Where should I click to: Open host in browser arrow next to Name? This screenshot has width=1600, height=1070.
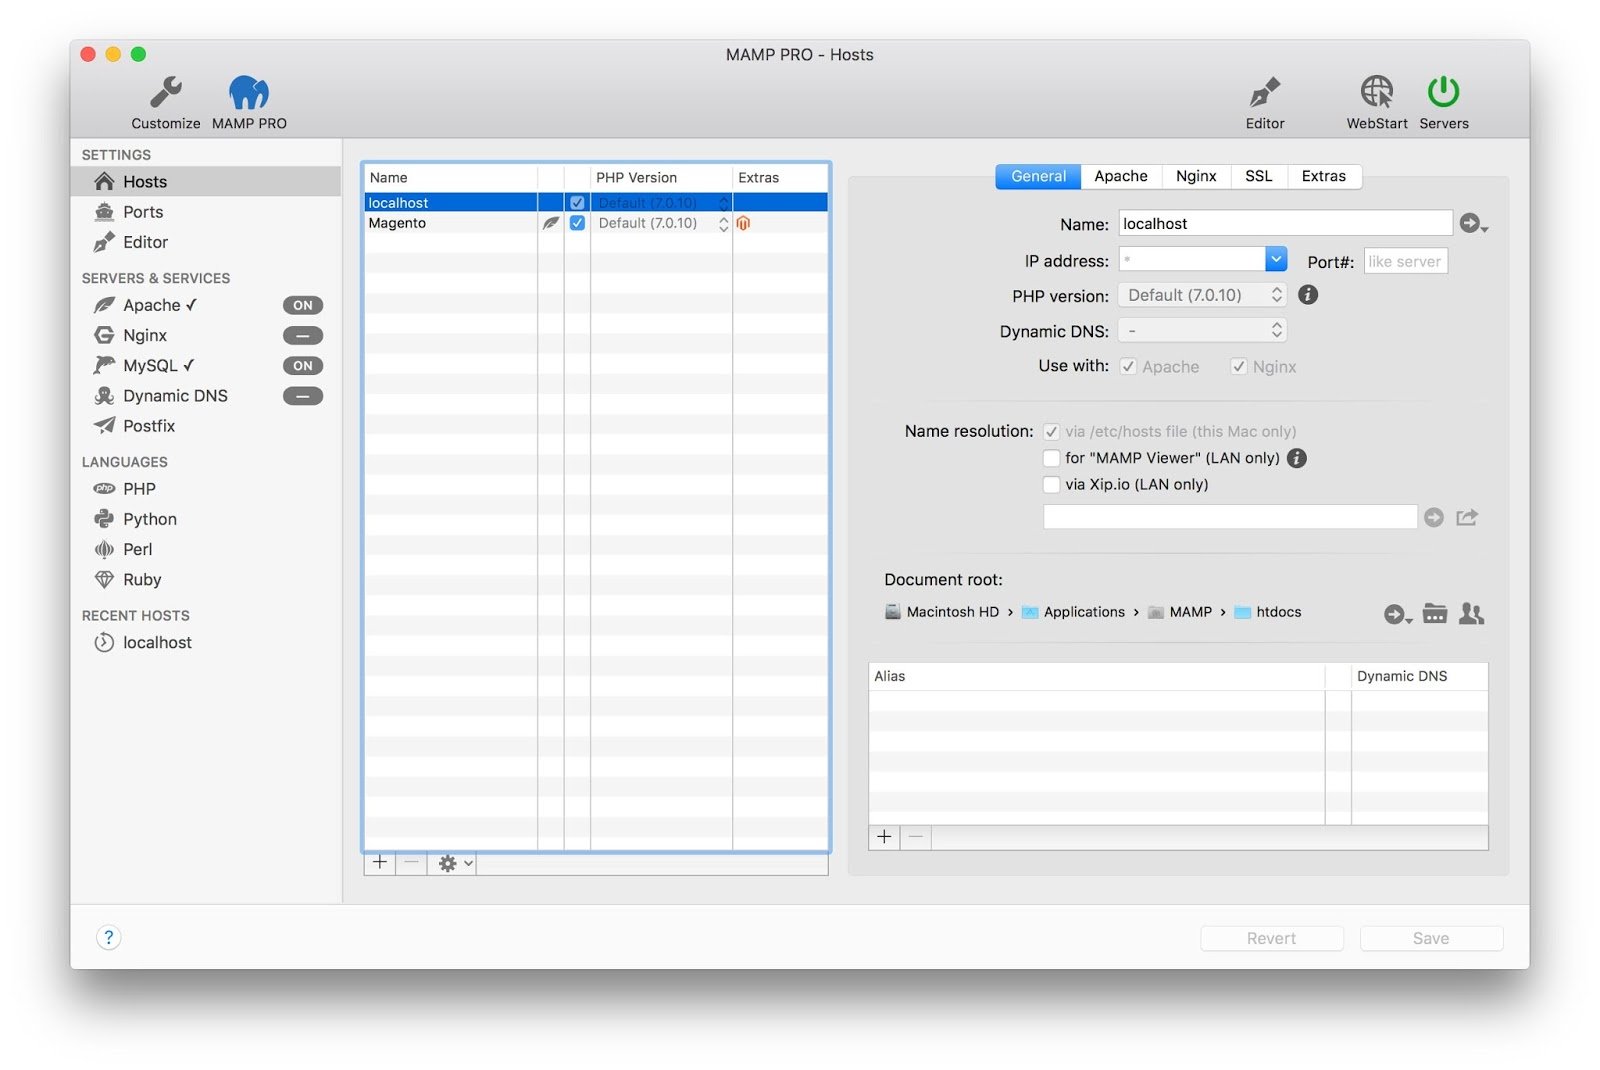click(x=1473, y=224)
